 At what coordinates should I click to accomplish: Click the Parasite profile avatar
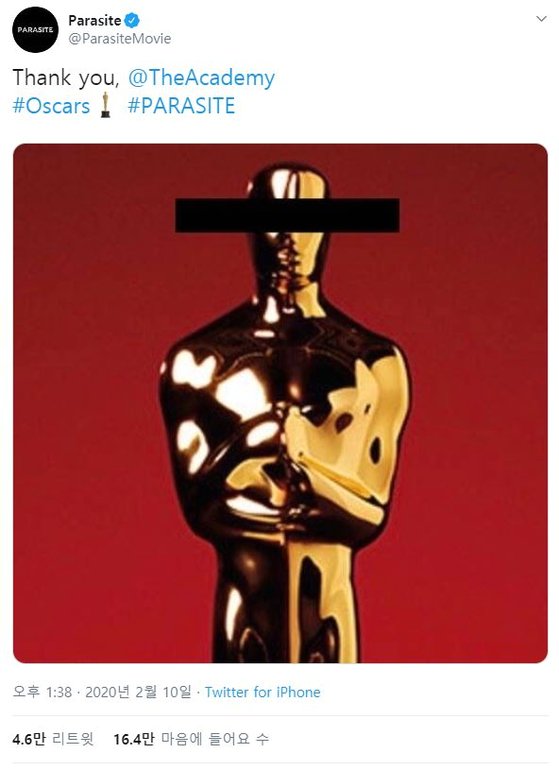click(35, 29)
